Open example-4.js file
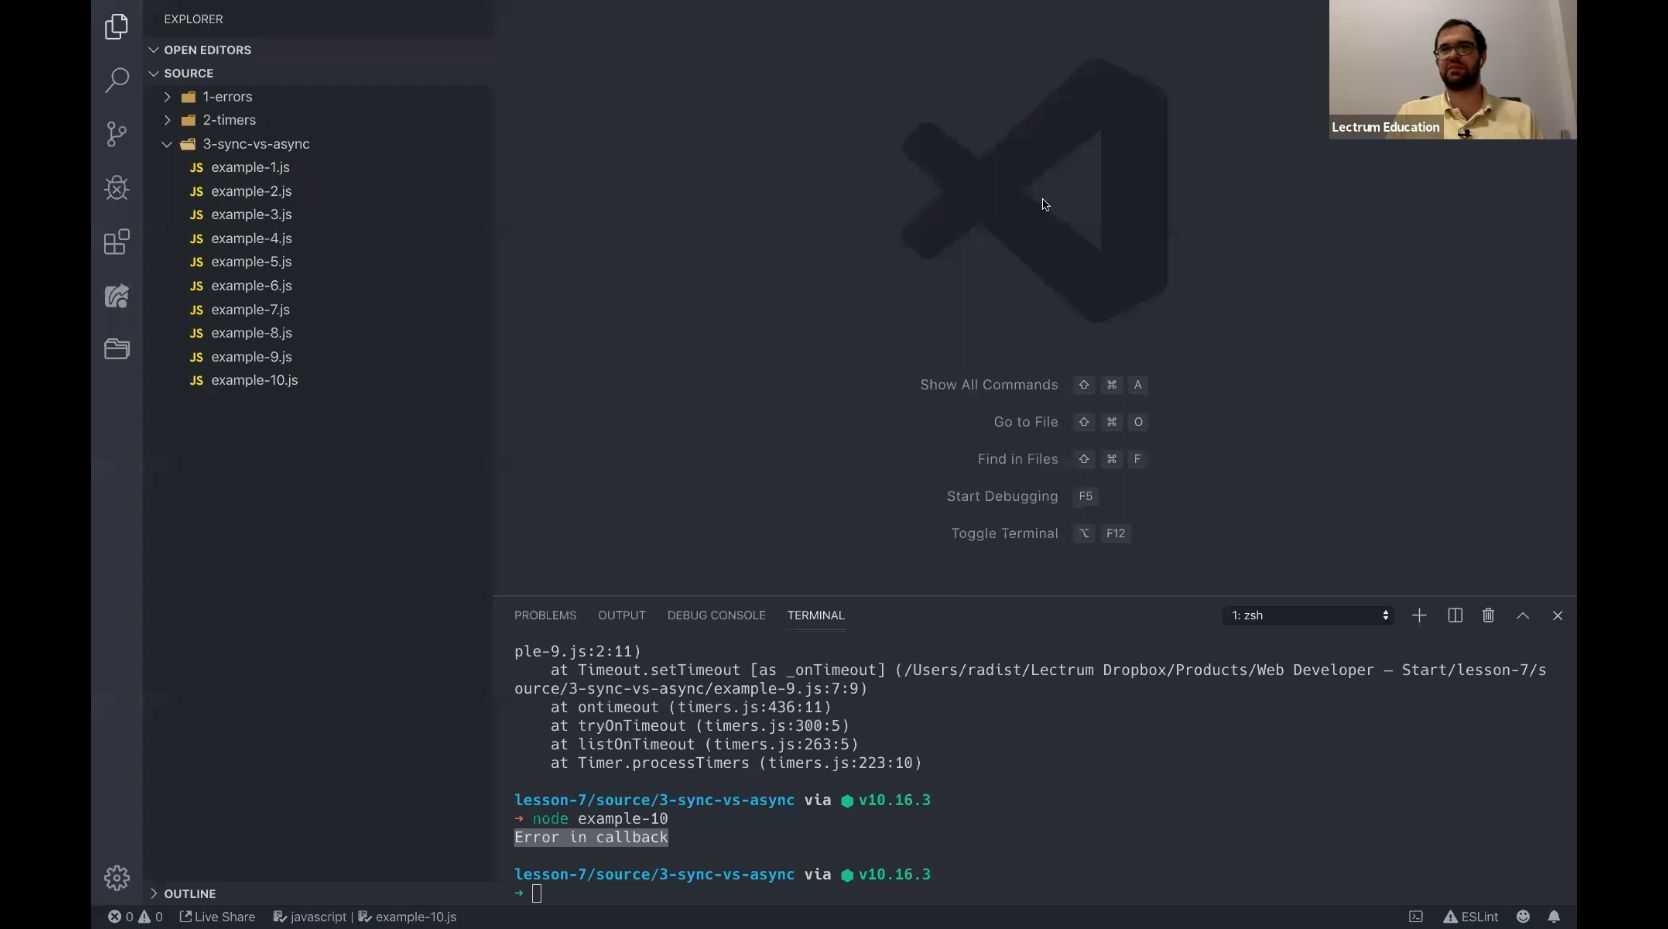This screenshot has height=929, width=1668. [318, 239]
